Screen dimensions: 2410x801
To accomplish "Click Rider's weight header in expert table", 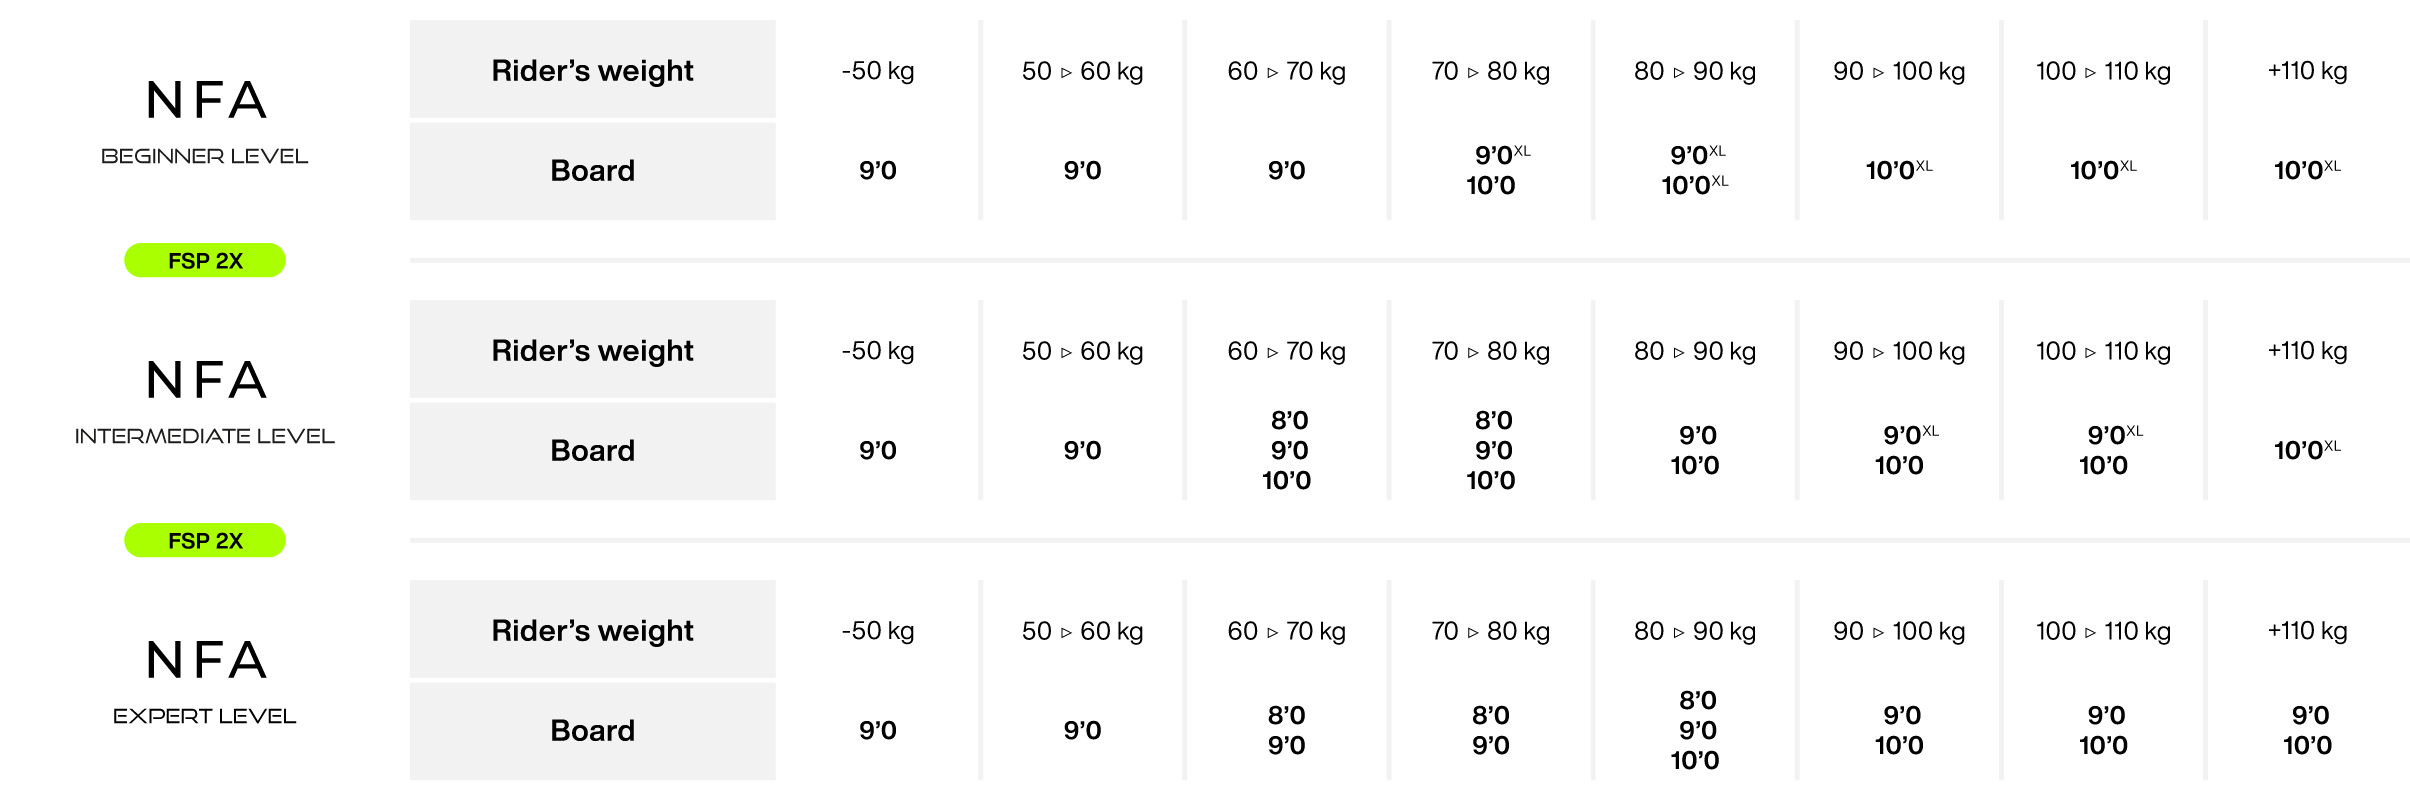I will (593, 630).
